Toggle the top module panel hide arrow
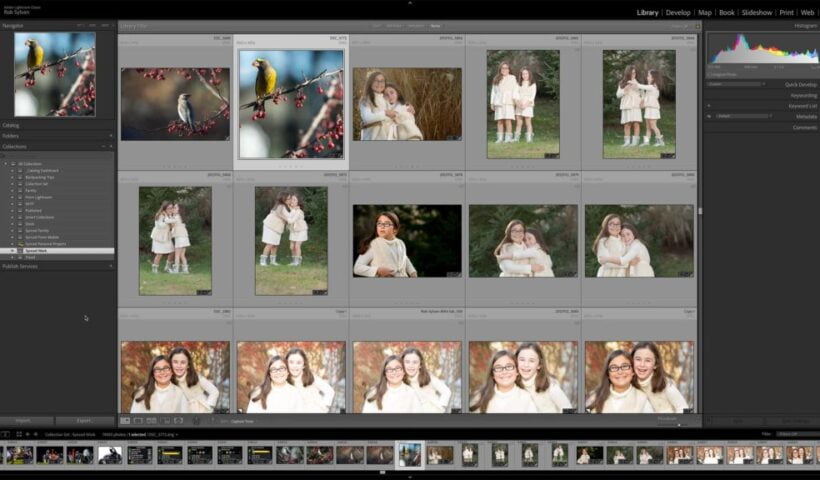Viewport: 820px width, 480px height. click(410, 2)
